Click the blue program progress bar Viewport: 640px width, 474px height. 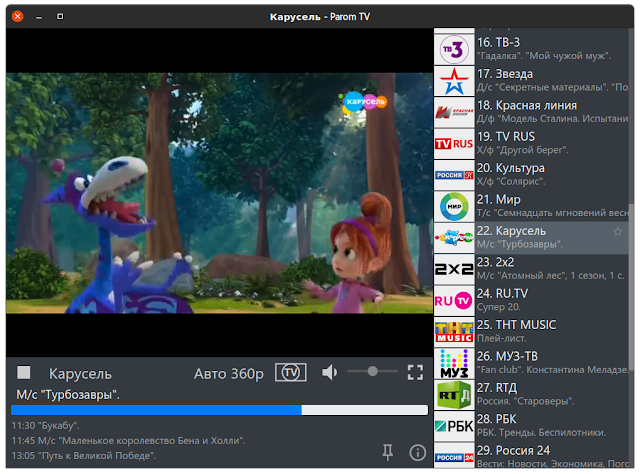pos(220,410)
